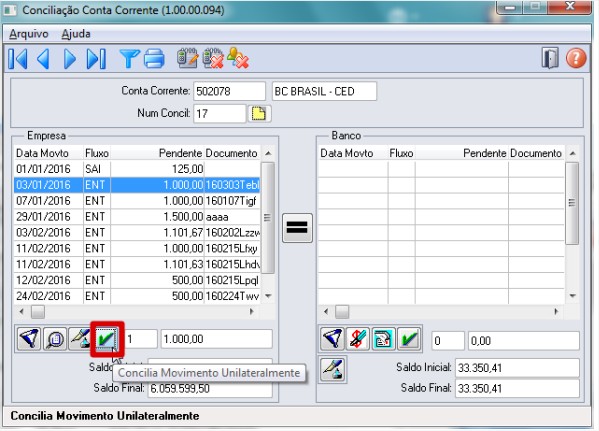Click Empresa list scroll down arrow
Screen dimensions: 599x431
pyautogui.click(x=268, y=296)
